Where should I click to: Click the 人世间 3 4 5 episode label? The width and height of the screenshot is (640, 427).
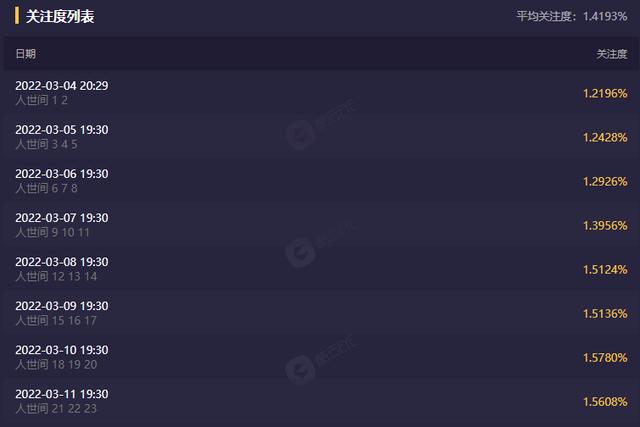point(46,145)
